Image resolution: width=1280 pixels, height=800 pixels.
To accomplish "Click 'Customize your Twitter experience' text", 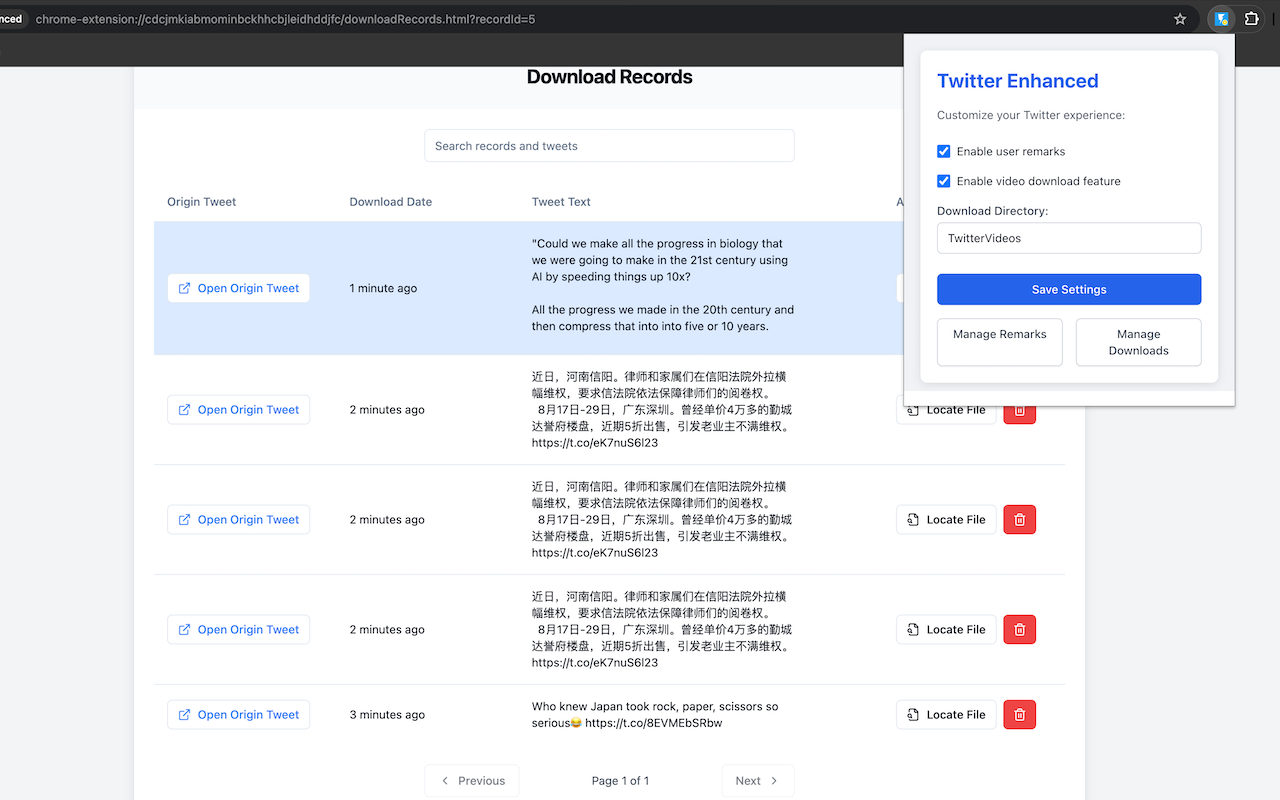I will 1031,115.
